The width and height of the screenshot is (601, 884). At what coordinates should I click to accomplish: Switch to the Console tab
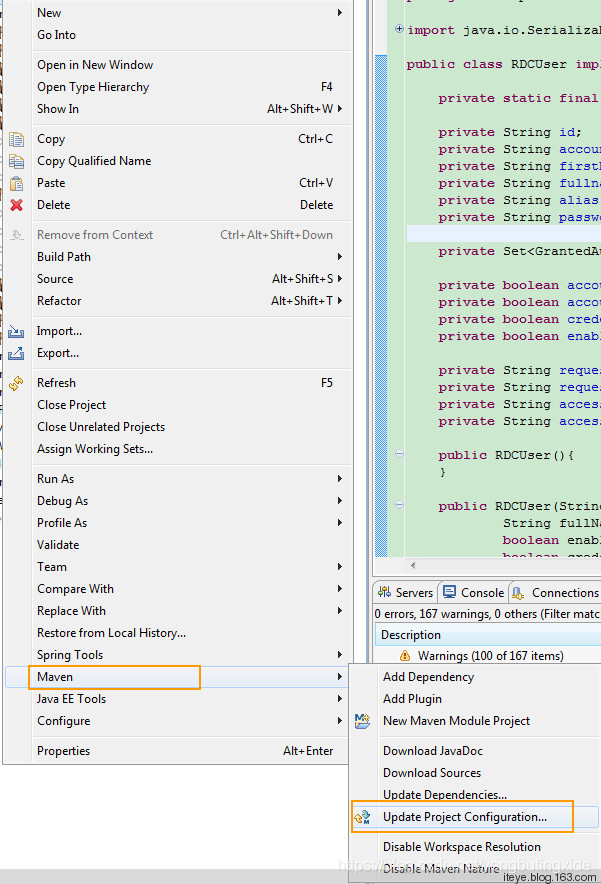pos(474,593)
